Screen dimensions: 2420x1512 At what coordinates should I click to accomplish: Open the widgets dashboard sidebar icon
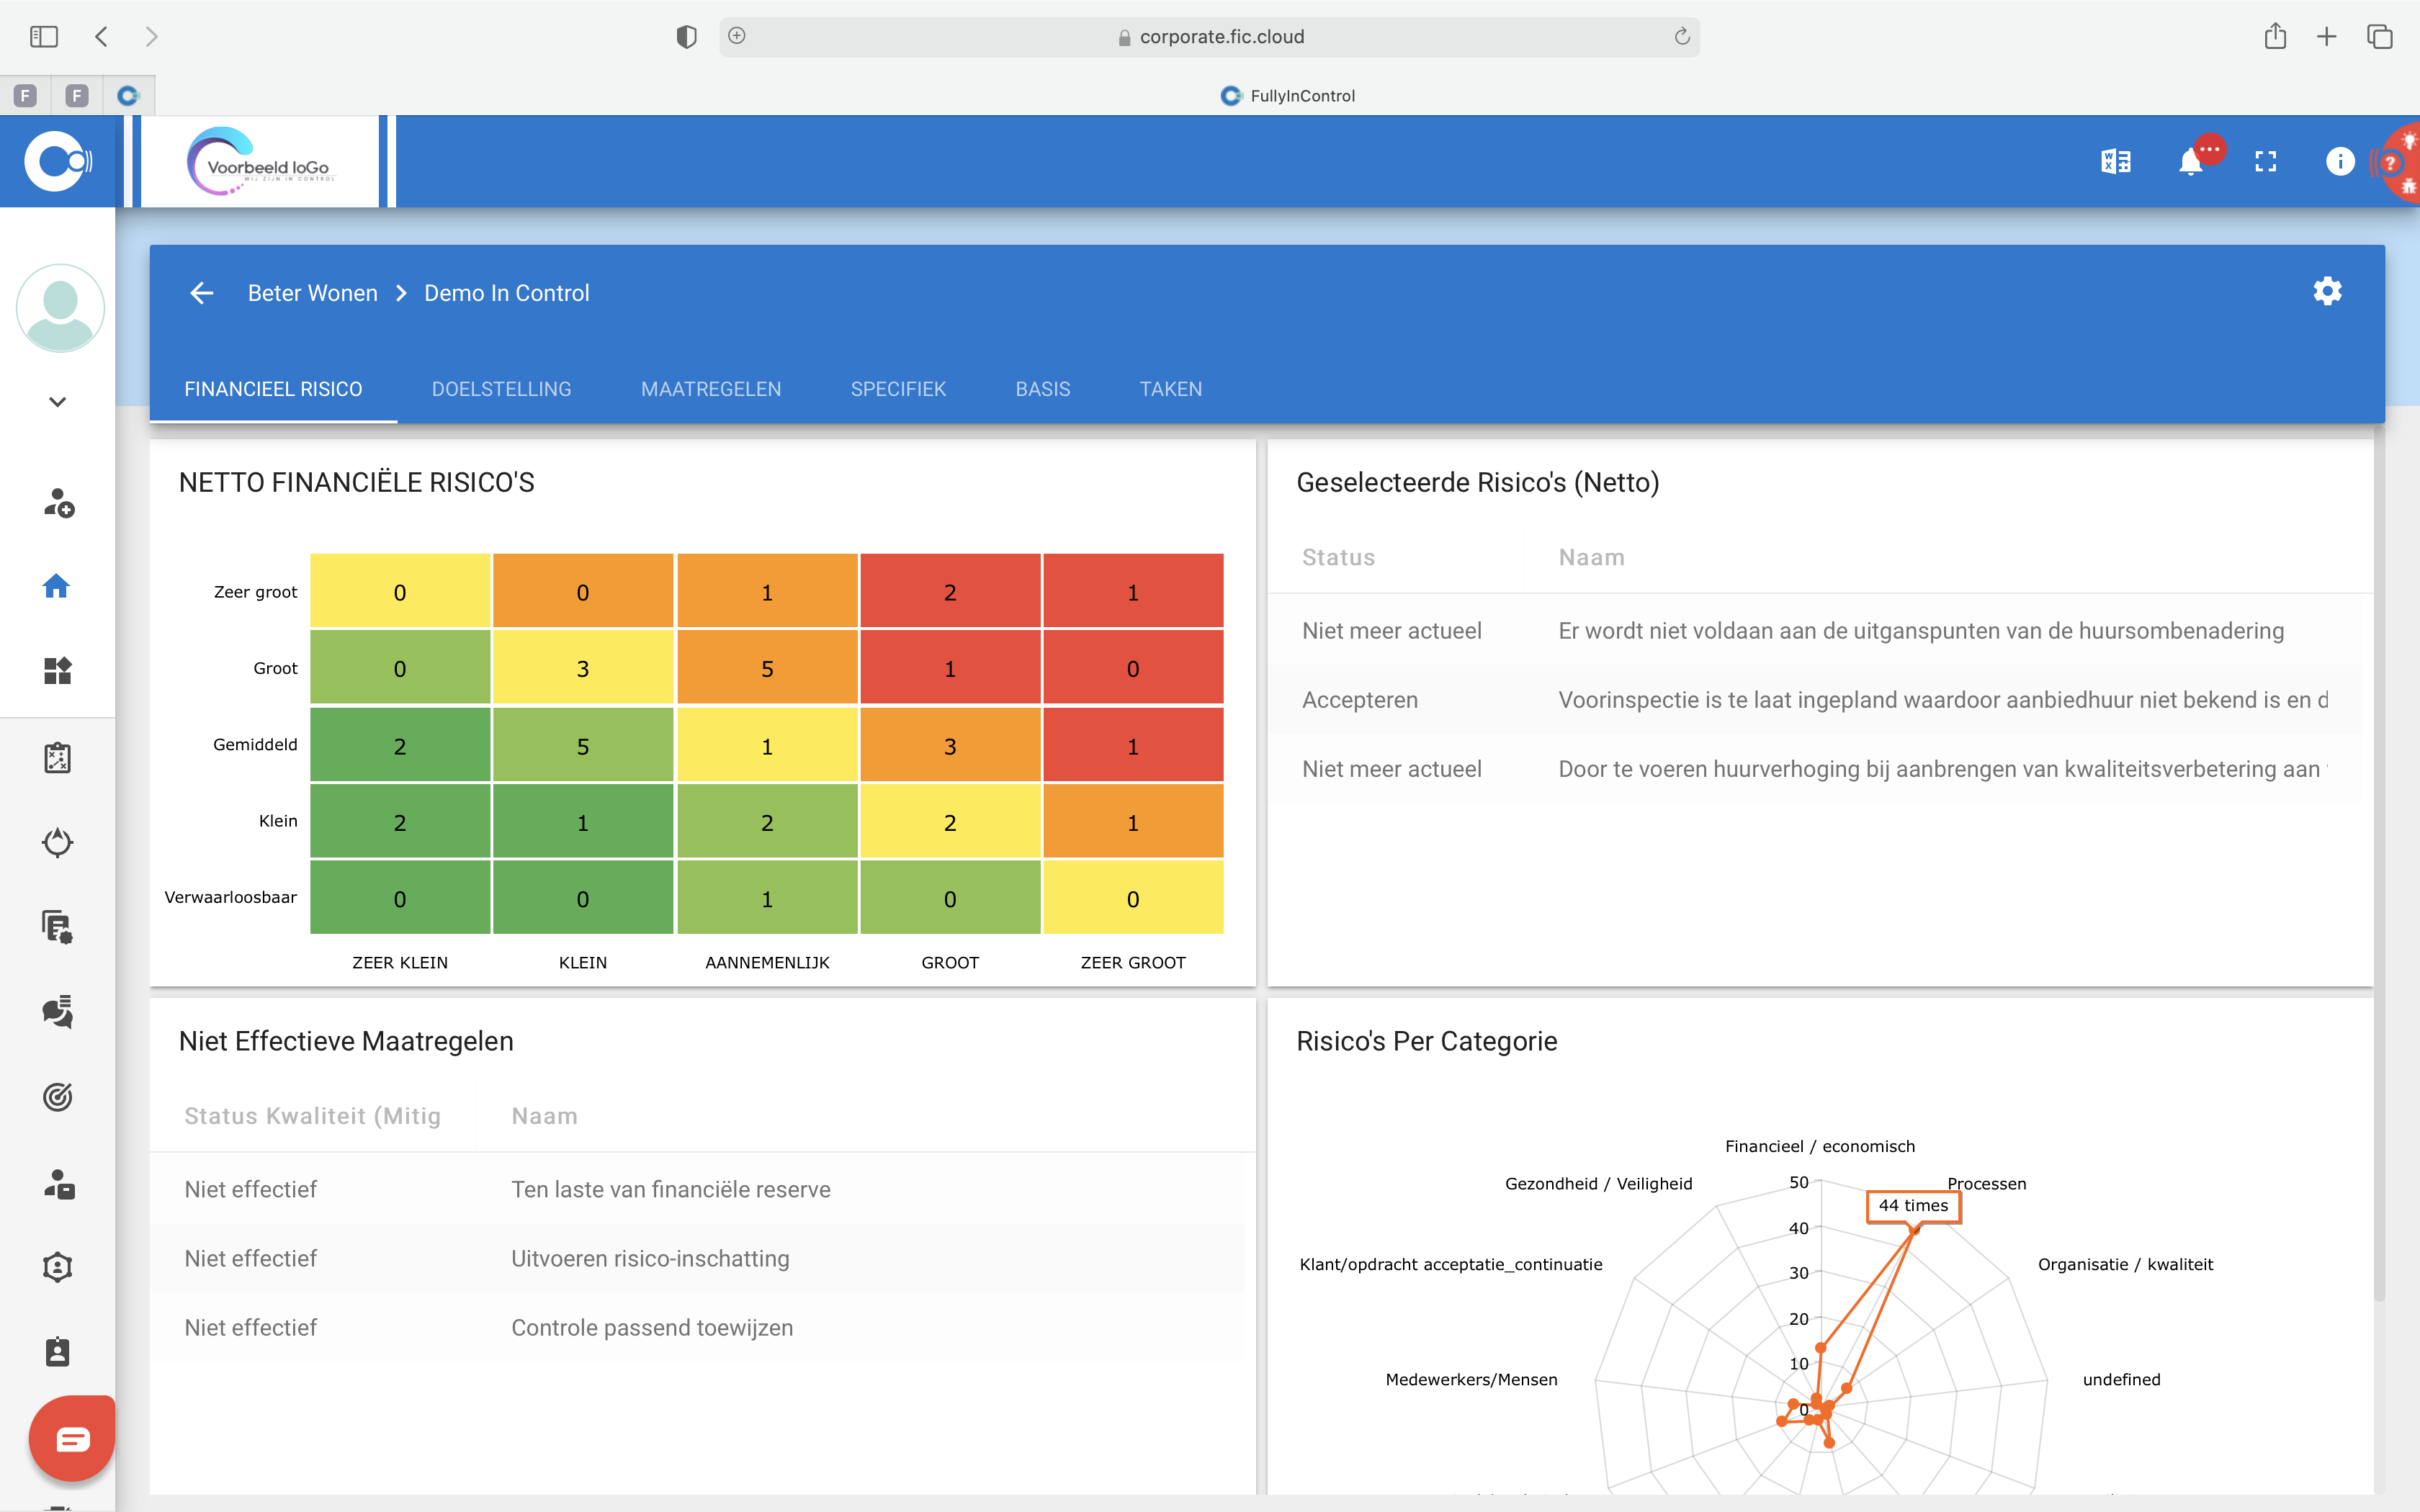58,671
